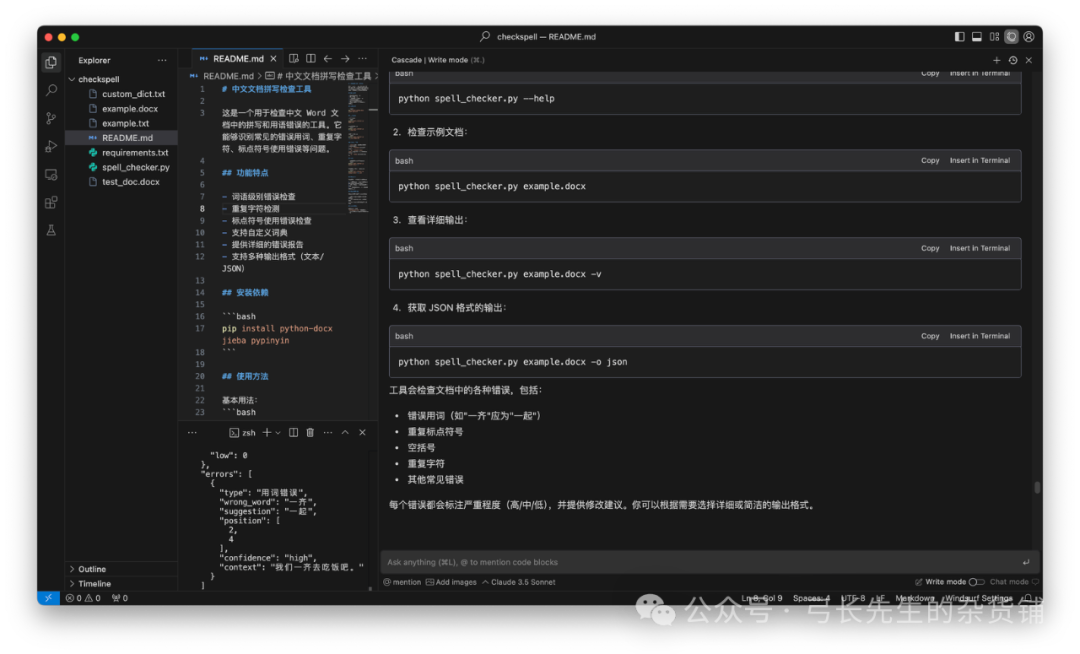
Task: Open the Search view in activity bar
Action: tap(51, 90)
